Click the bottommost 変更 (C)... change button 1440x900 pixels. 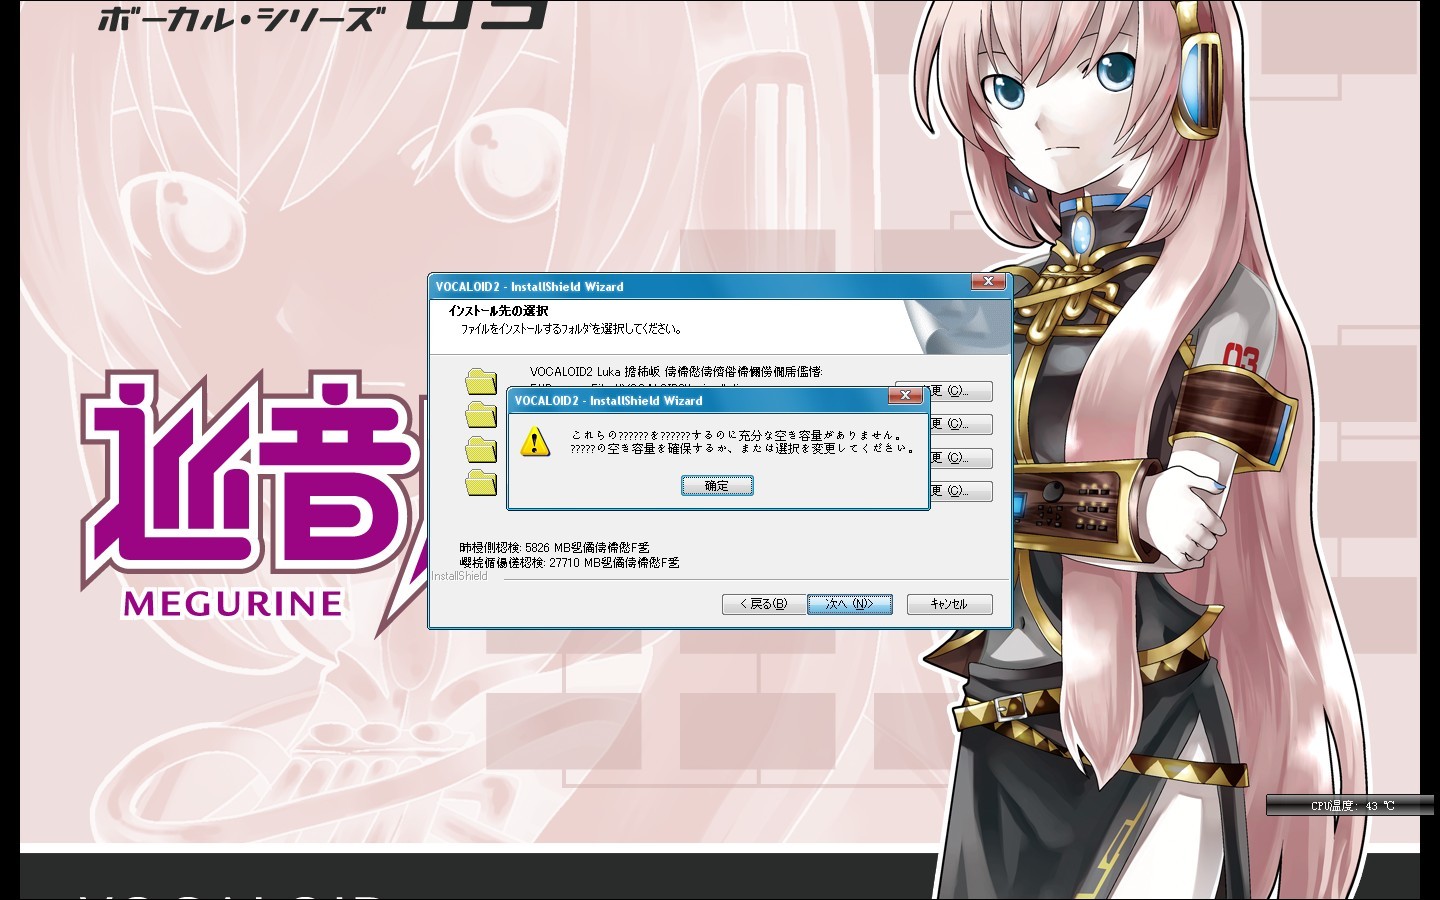[960, 491]
